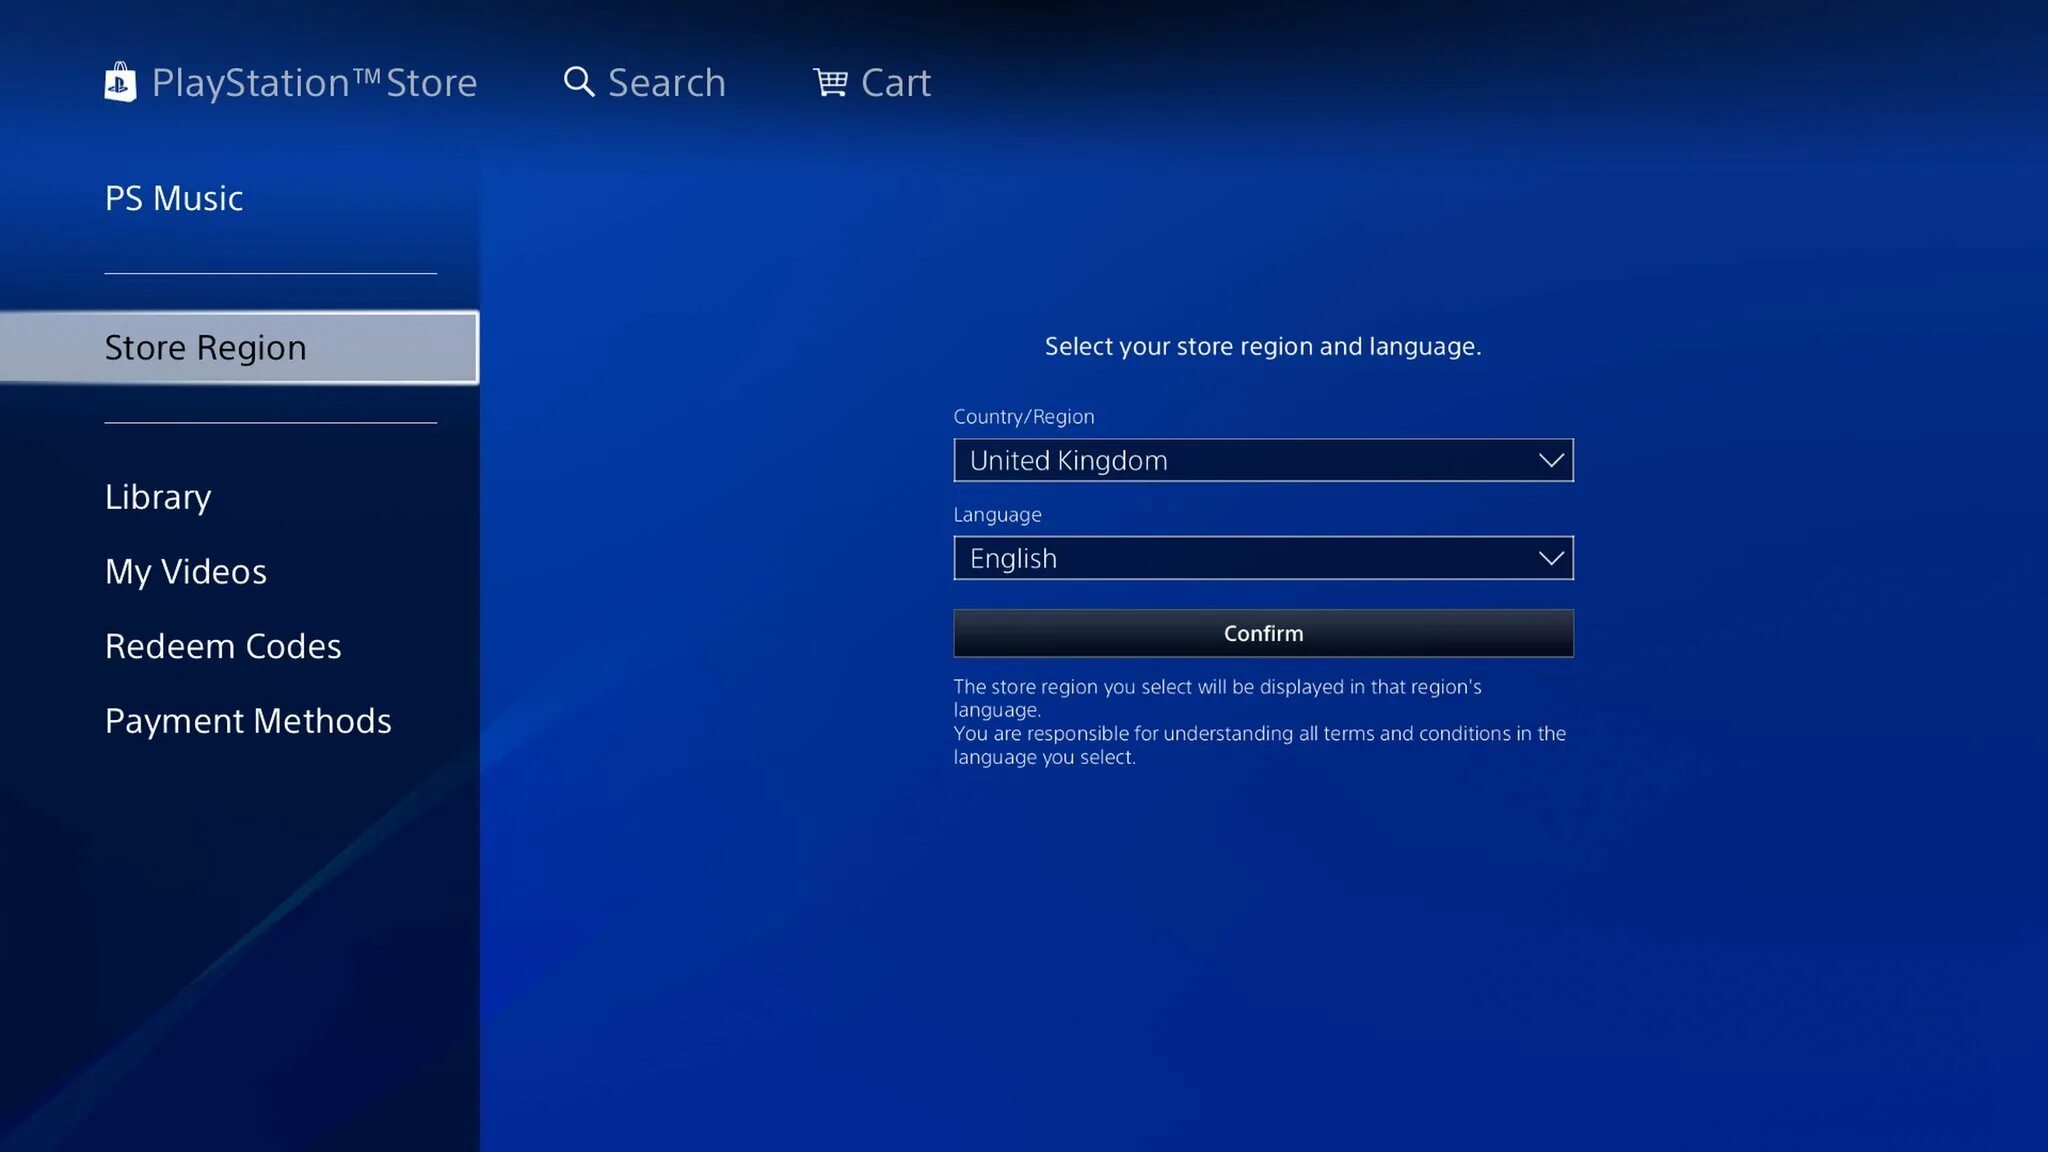Image resolution: width=2048 pixels, height=1152 pixels.
Task: Click the United Kingdom region option
Action: coord(1262,459)
